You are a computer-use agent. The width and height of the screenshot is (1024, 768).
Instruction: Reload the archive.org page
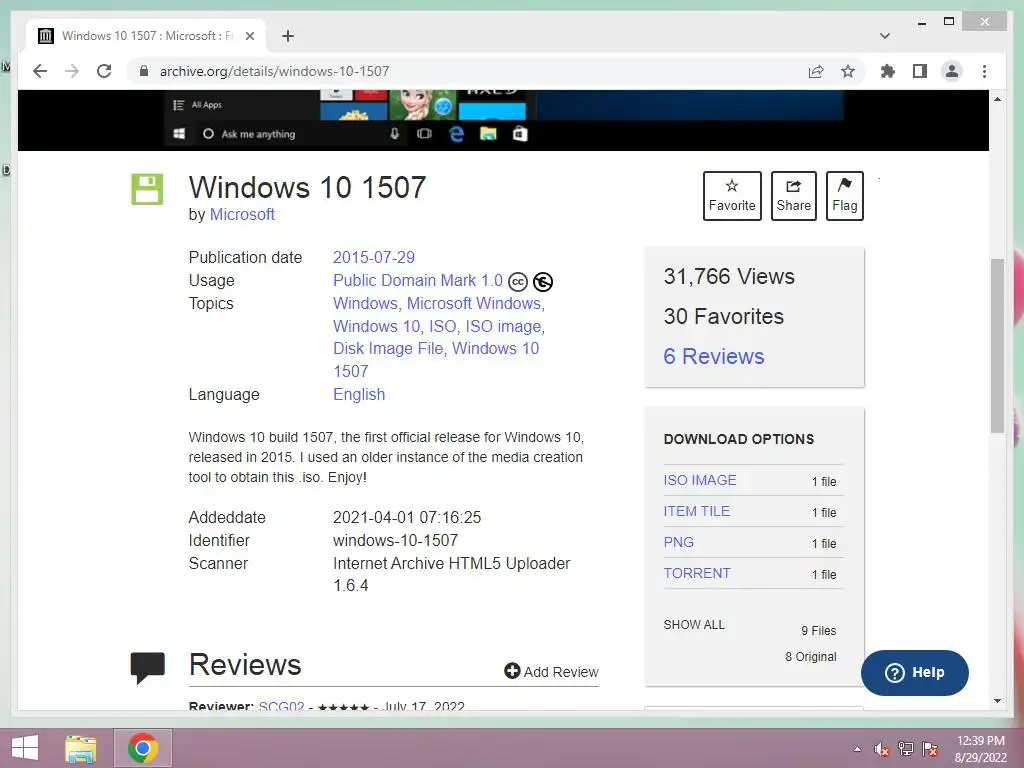[x=104, y=71]
